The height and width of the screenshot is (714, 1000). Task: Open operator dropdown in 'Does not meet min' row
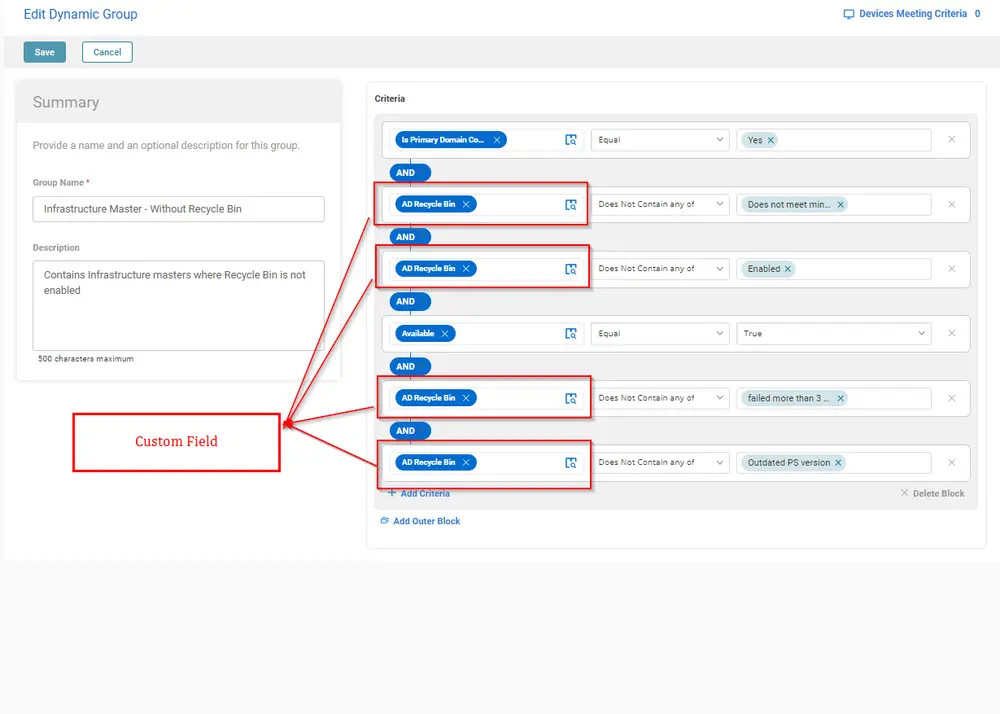click(x=660, y=204)
